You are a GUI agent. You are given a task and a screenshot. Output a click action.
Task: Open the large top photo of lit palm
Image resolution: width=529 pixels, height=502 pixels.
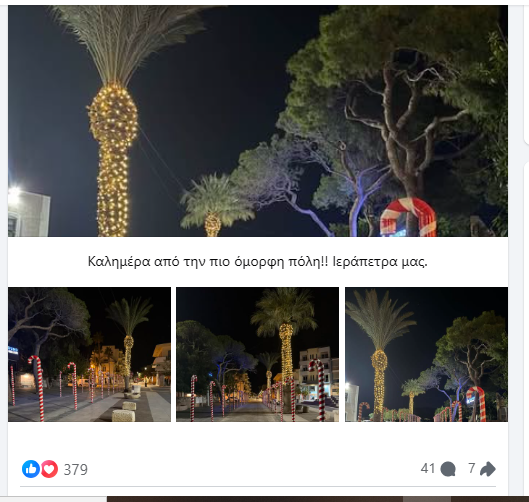pos(258,121)
